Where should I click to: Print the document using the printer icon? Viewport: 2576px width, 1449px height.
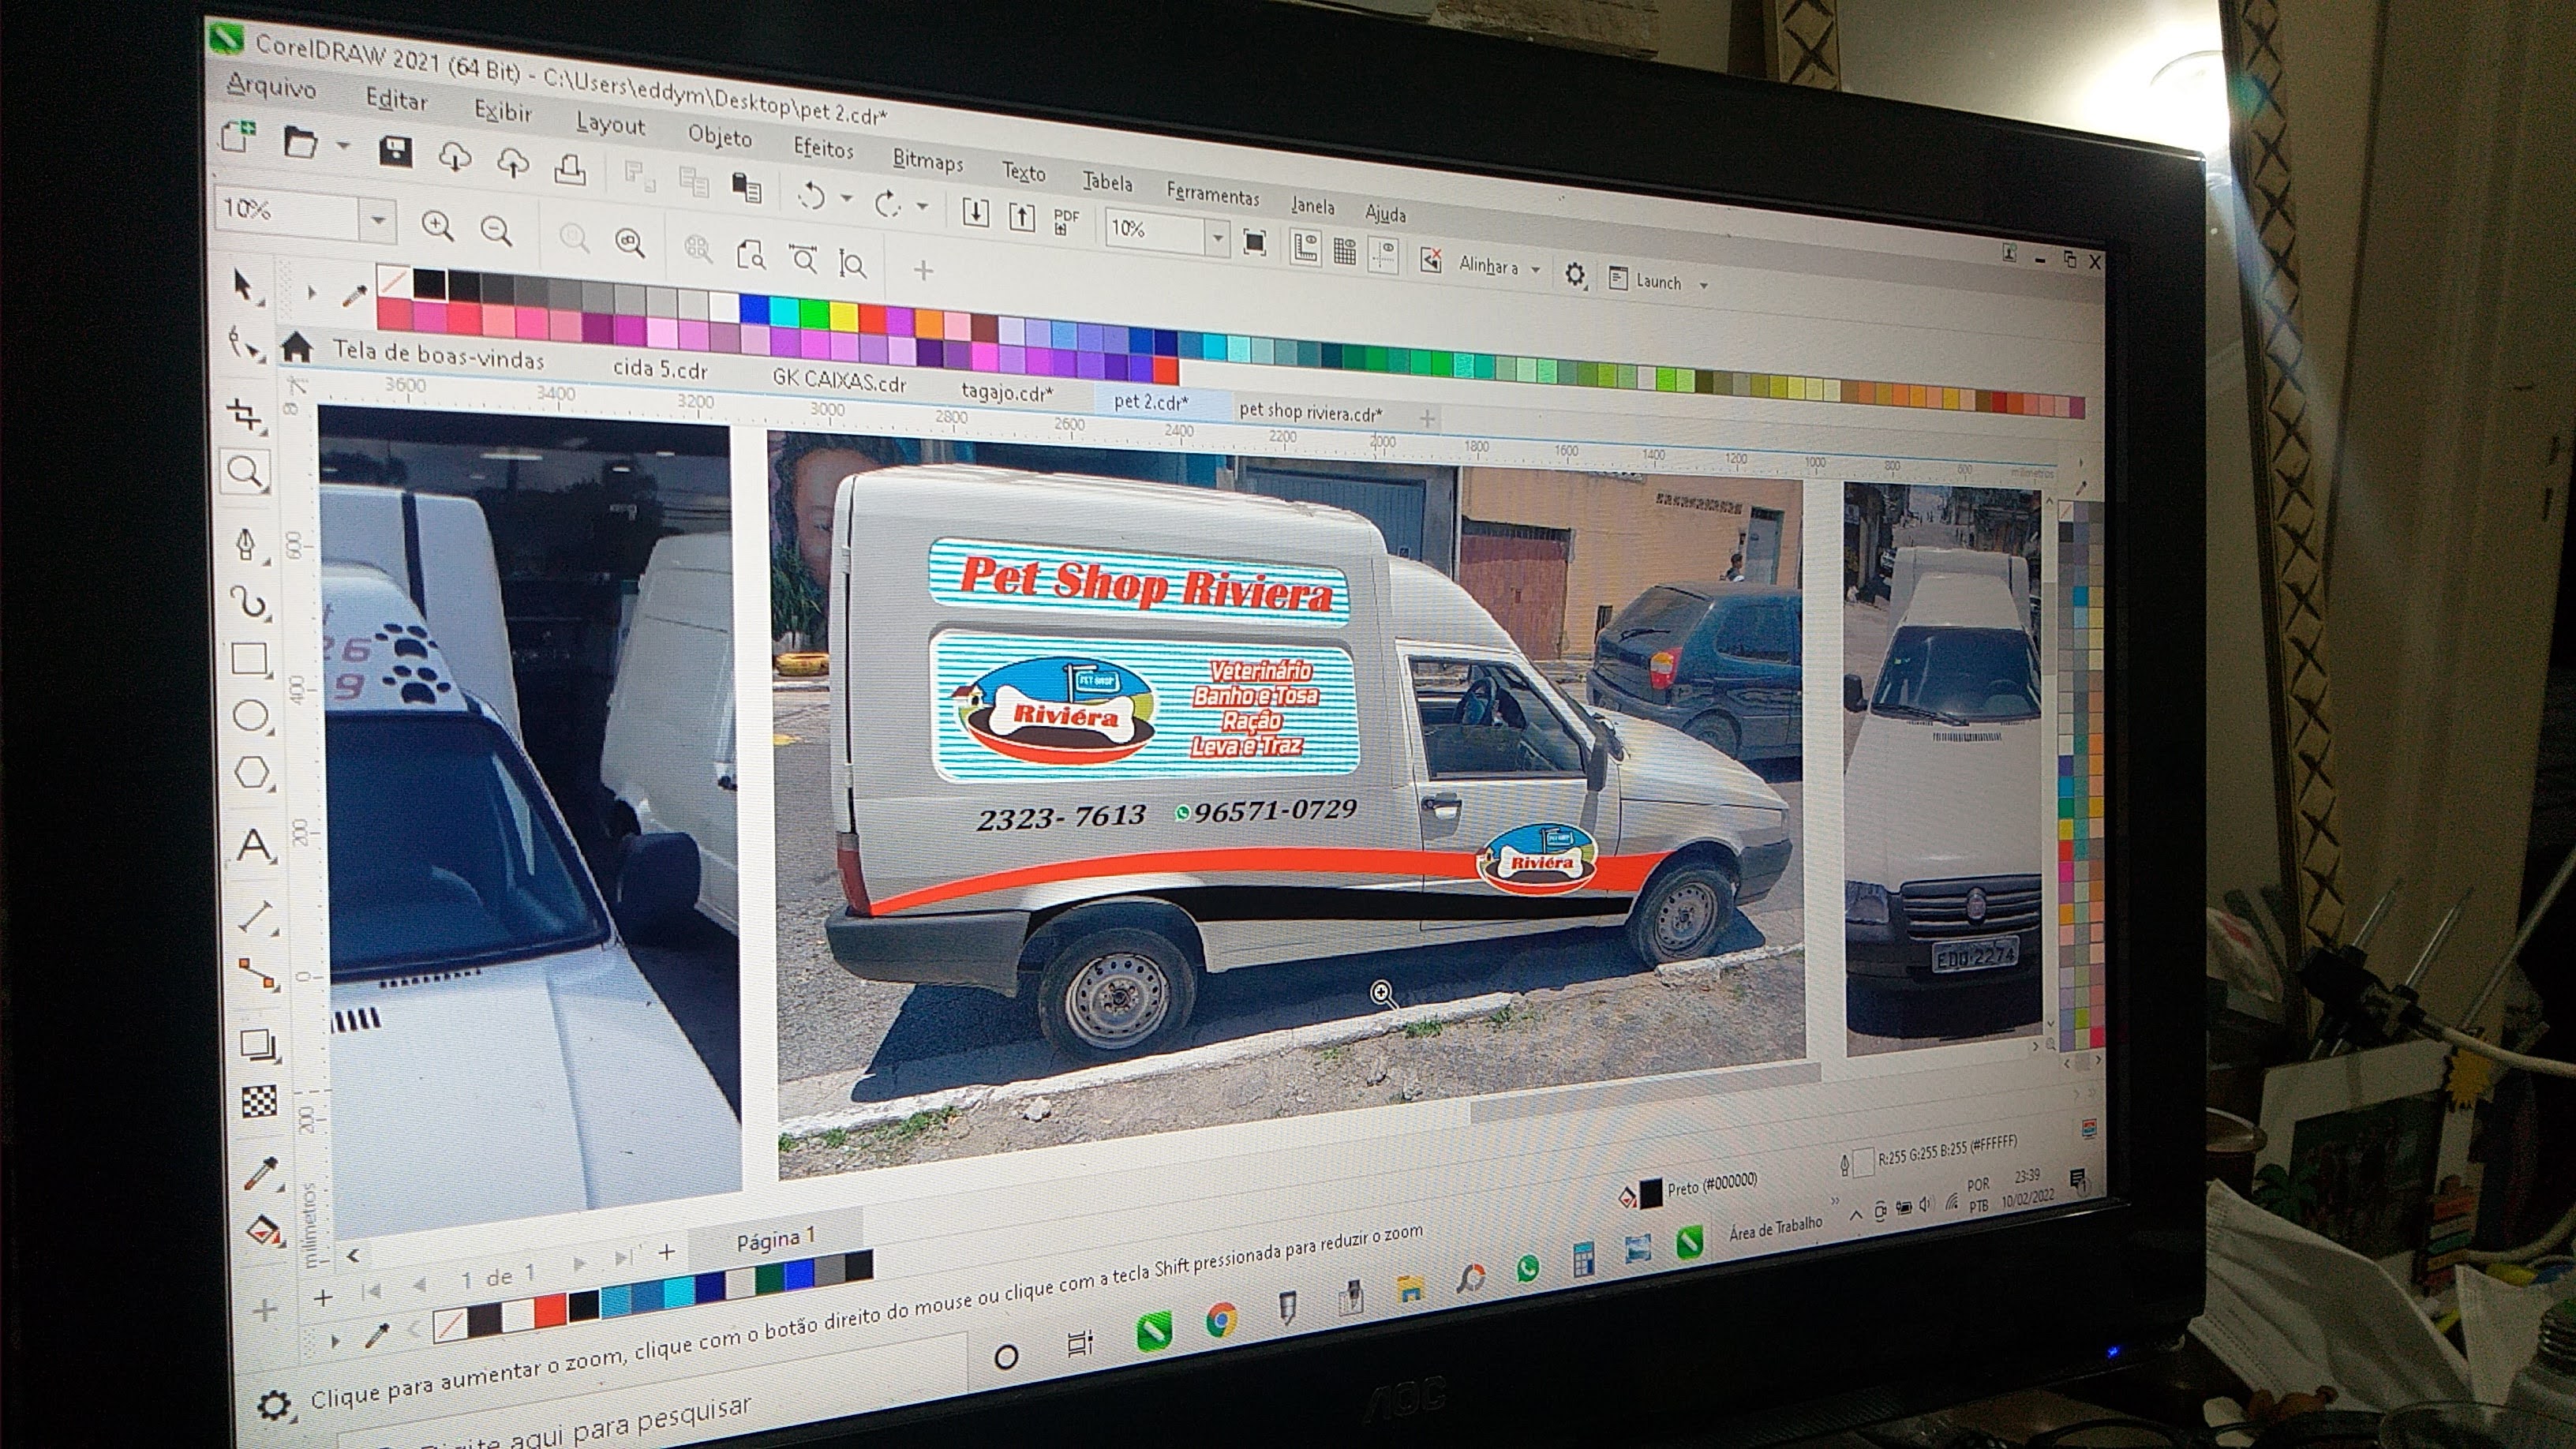(570, 169)
